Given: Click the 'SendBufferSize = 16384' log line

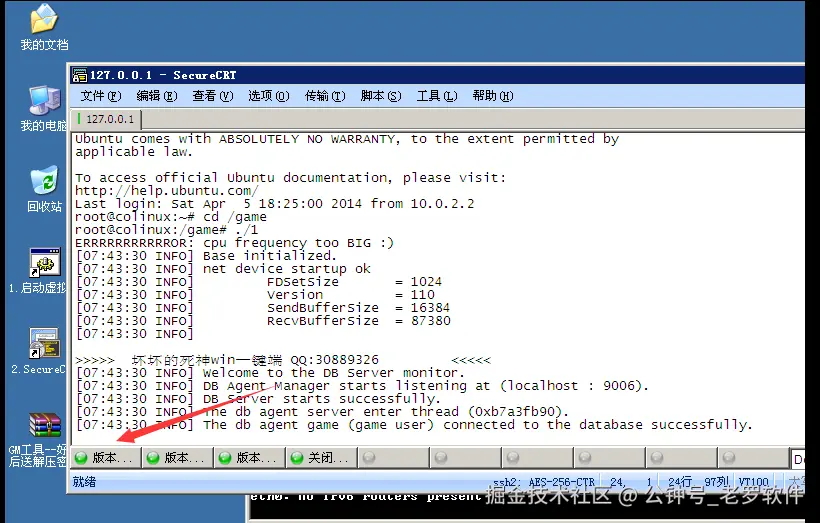Looking at the screenshot, I should pyautogui.click(x=263, y=308).
